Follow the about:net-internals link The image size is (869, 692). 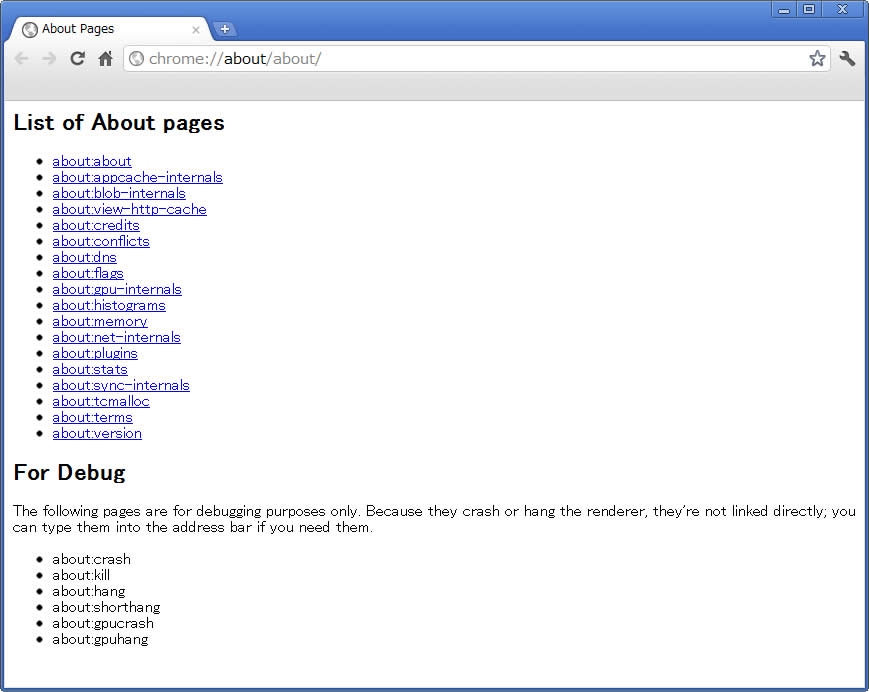click(116, 337)
